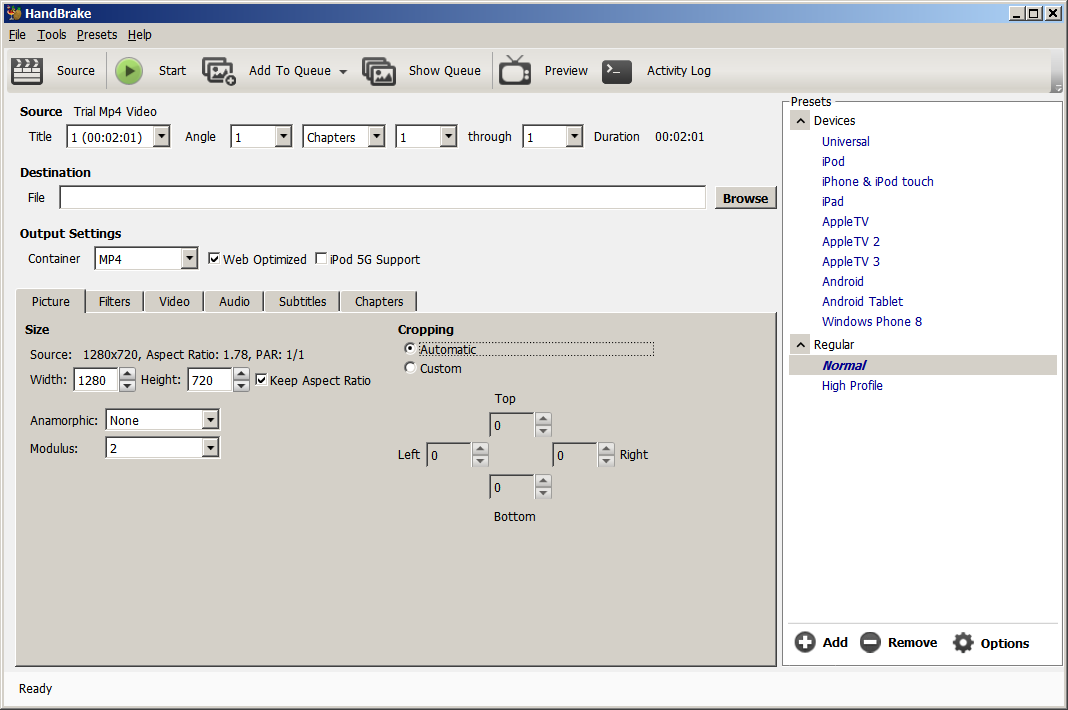Open the Activity Log terminal icon
The width and height of the screenshot is (1068, 710).
(617, 71)
